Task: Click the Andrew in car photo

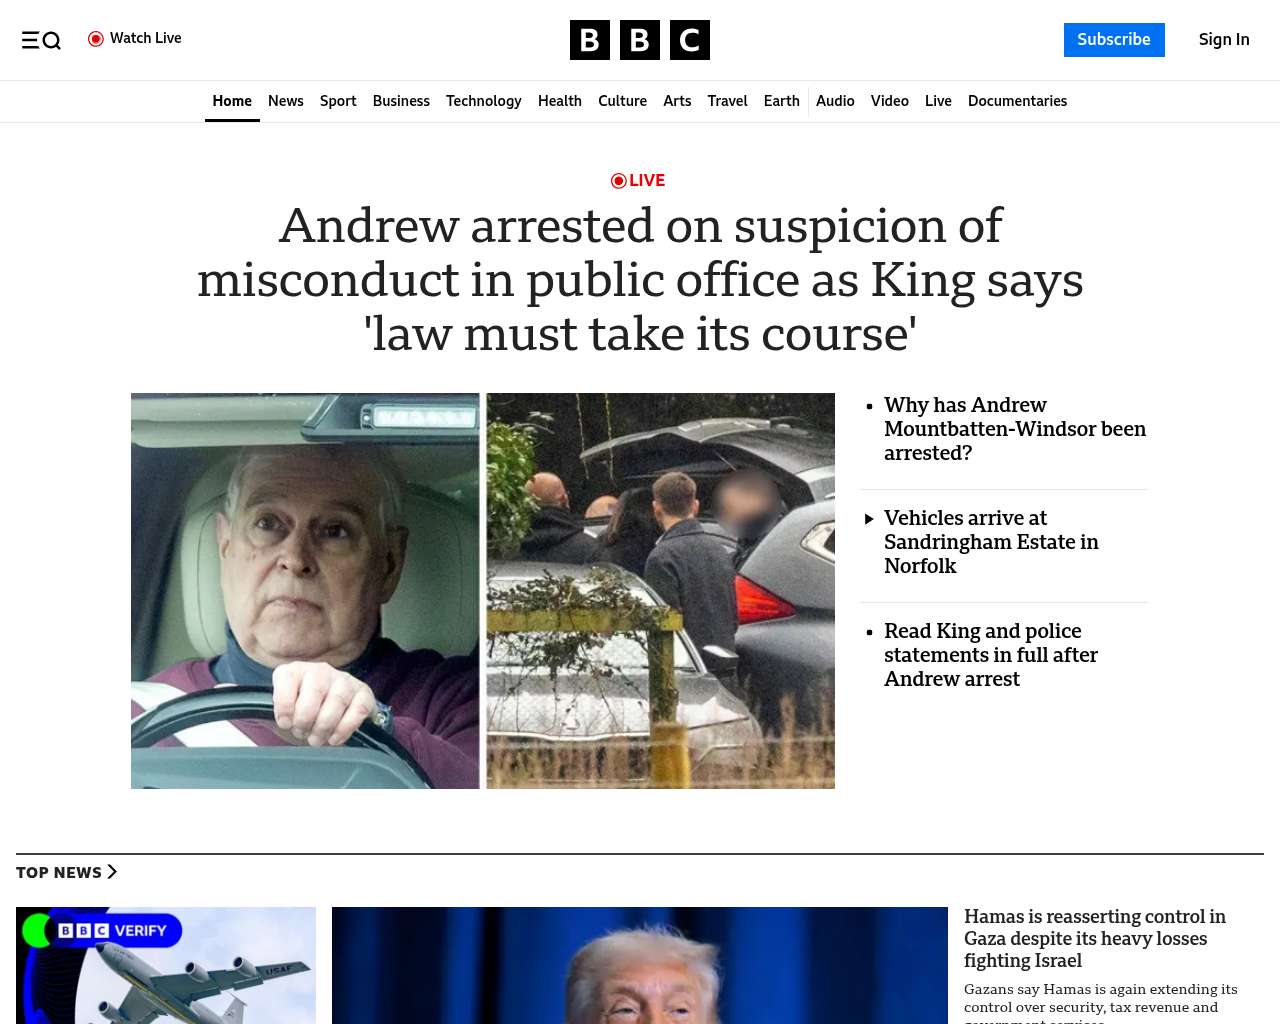Action: 305,591
